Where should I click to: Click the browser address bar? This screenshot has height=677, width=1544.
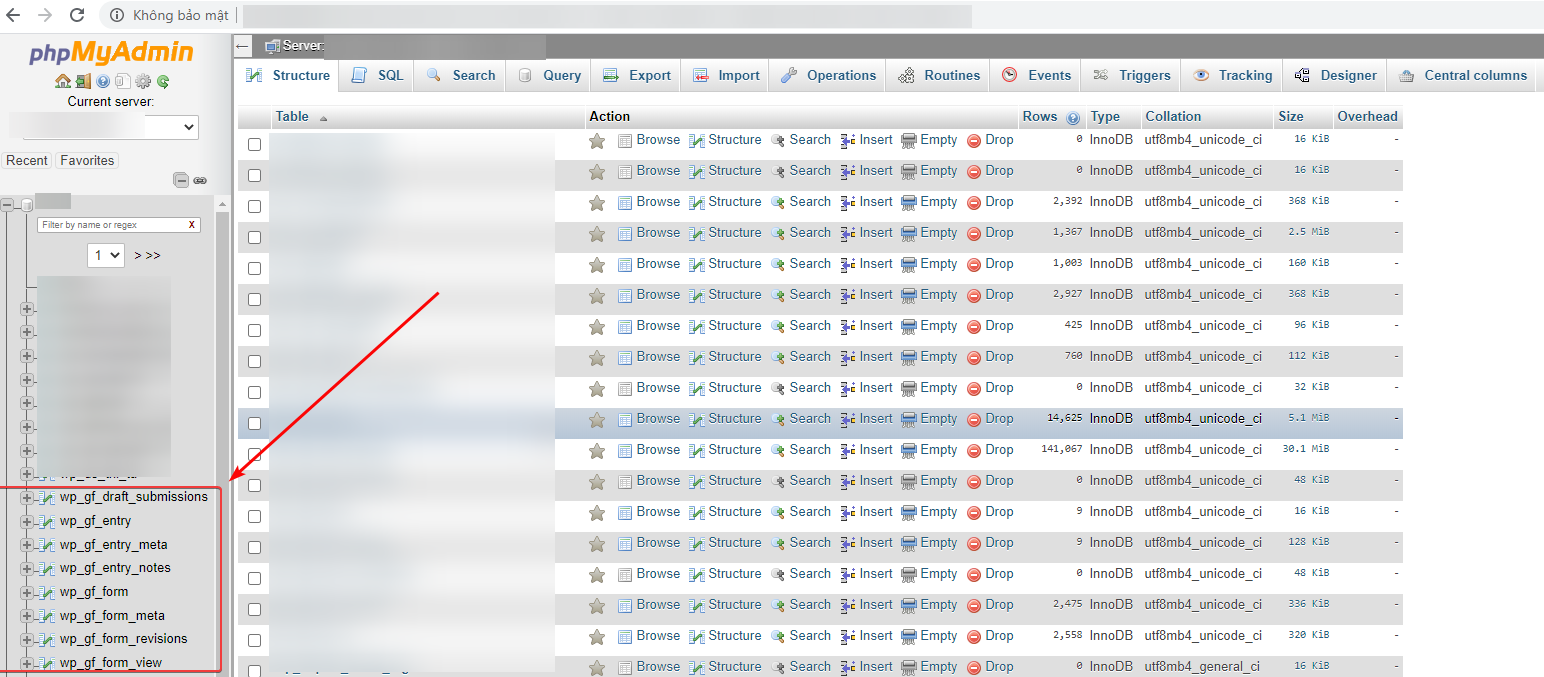(607, 15)
